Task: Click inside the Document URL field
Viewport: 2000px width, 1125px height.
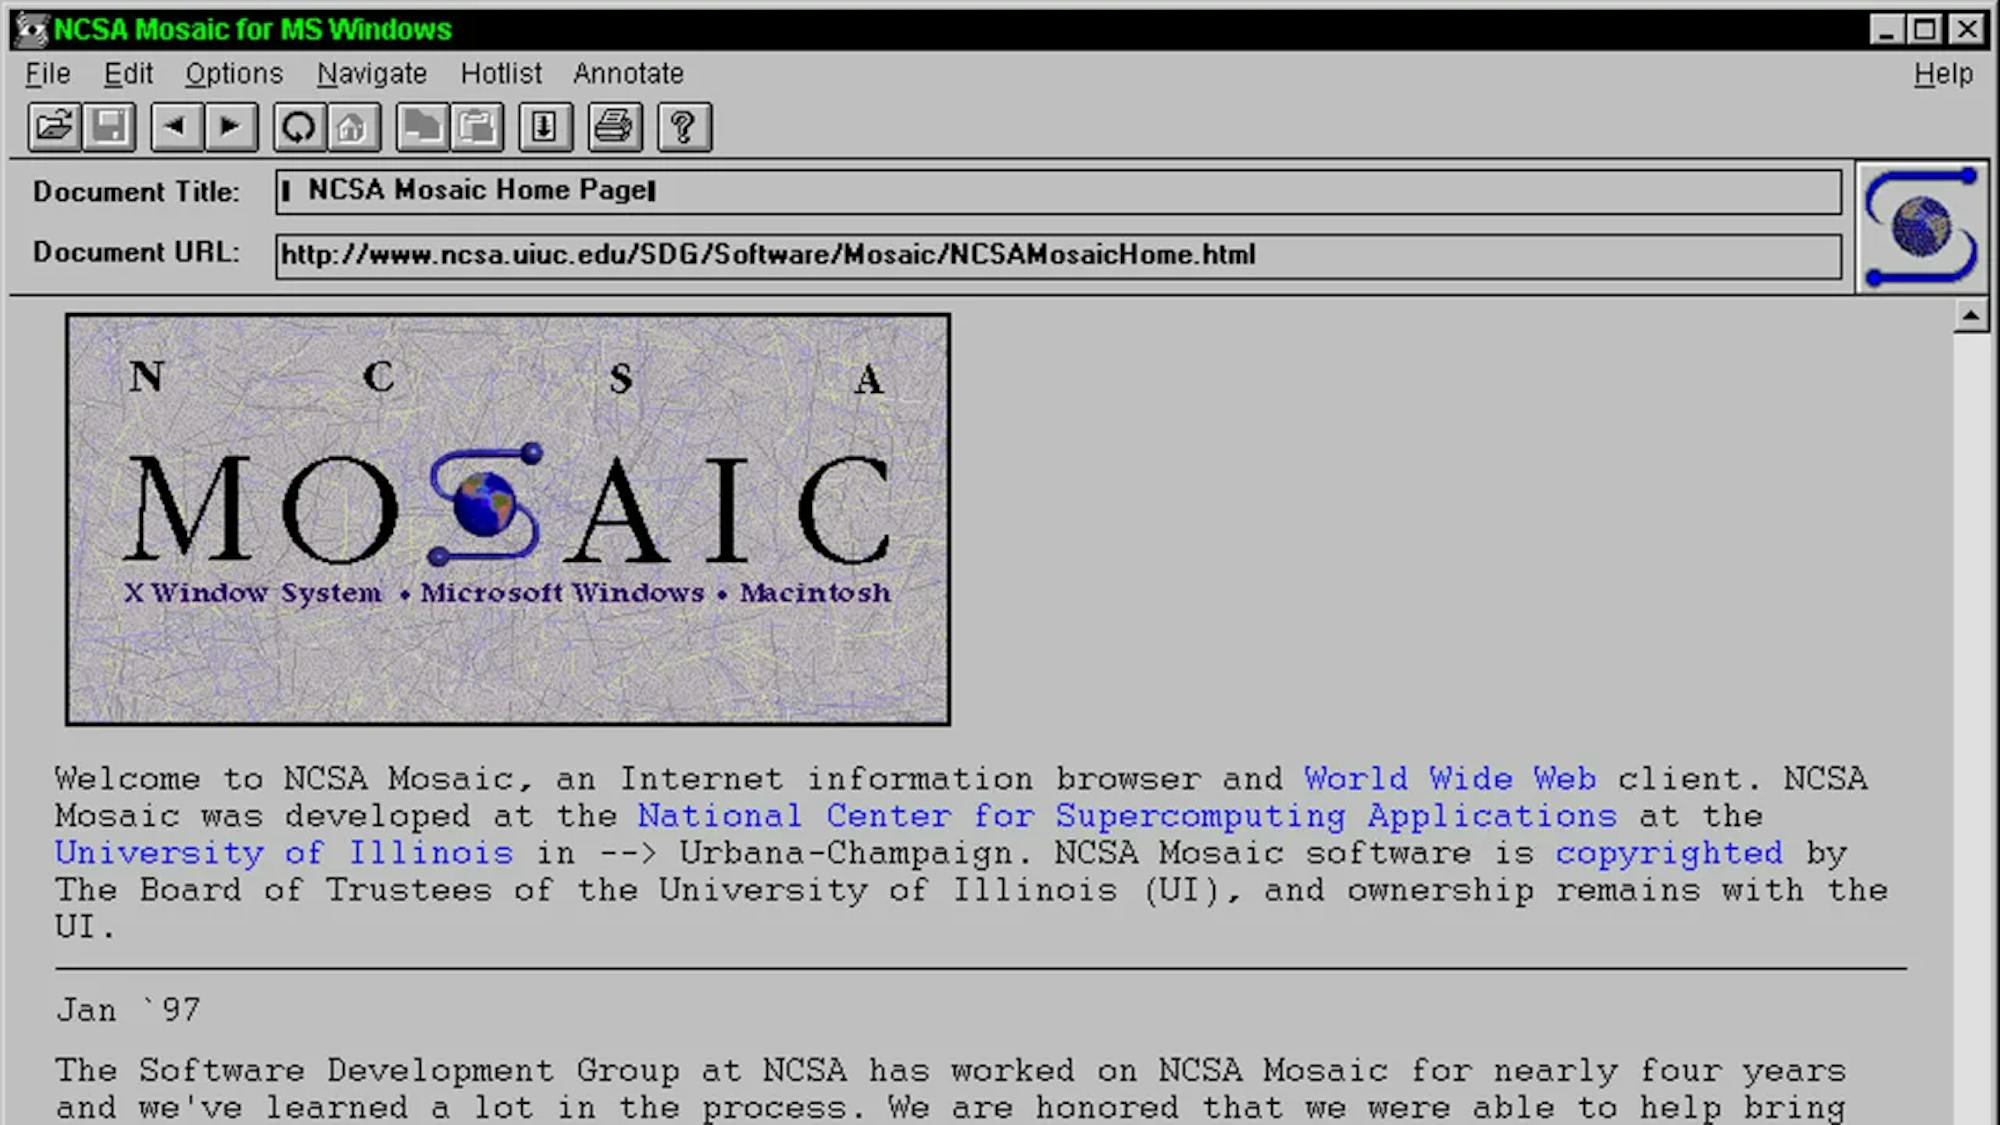Action: pos(1000,254)
